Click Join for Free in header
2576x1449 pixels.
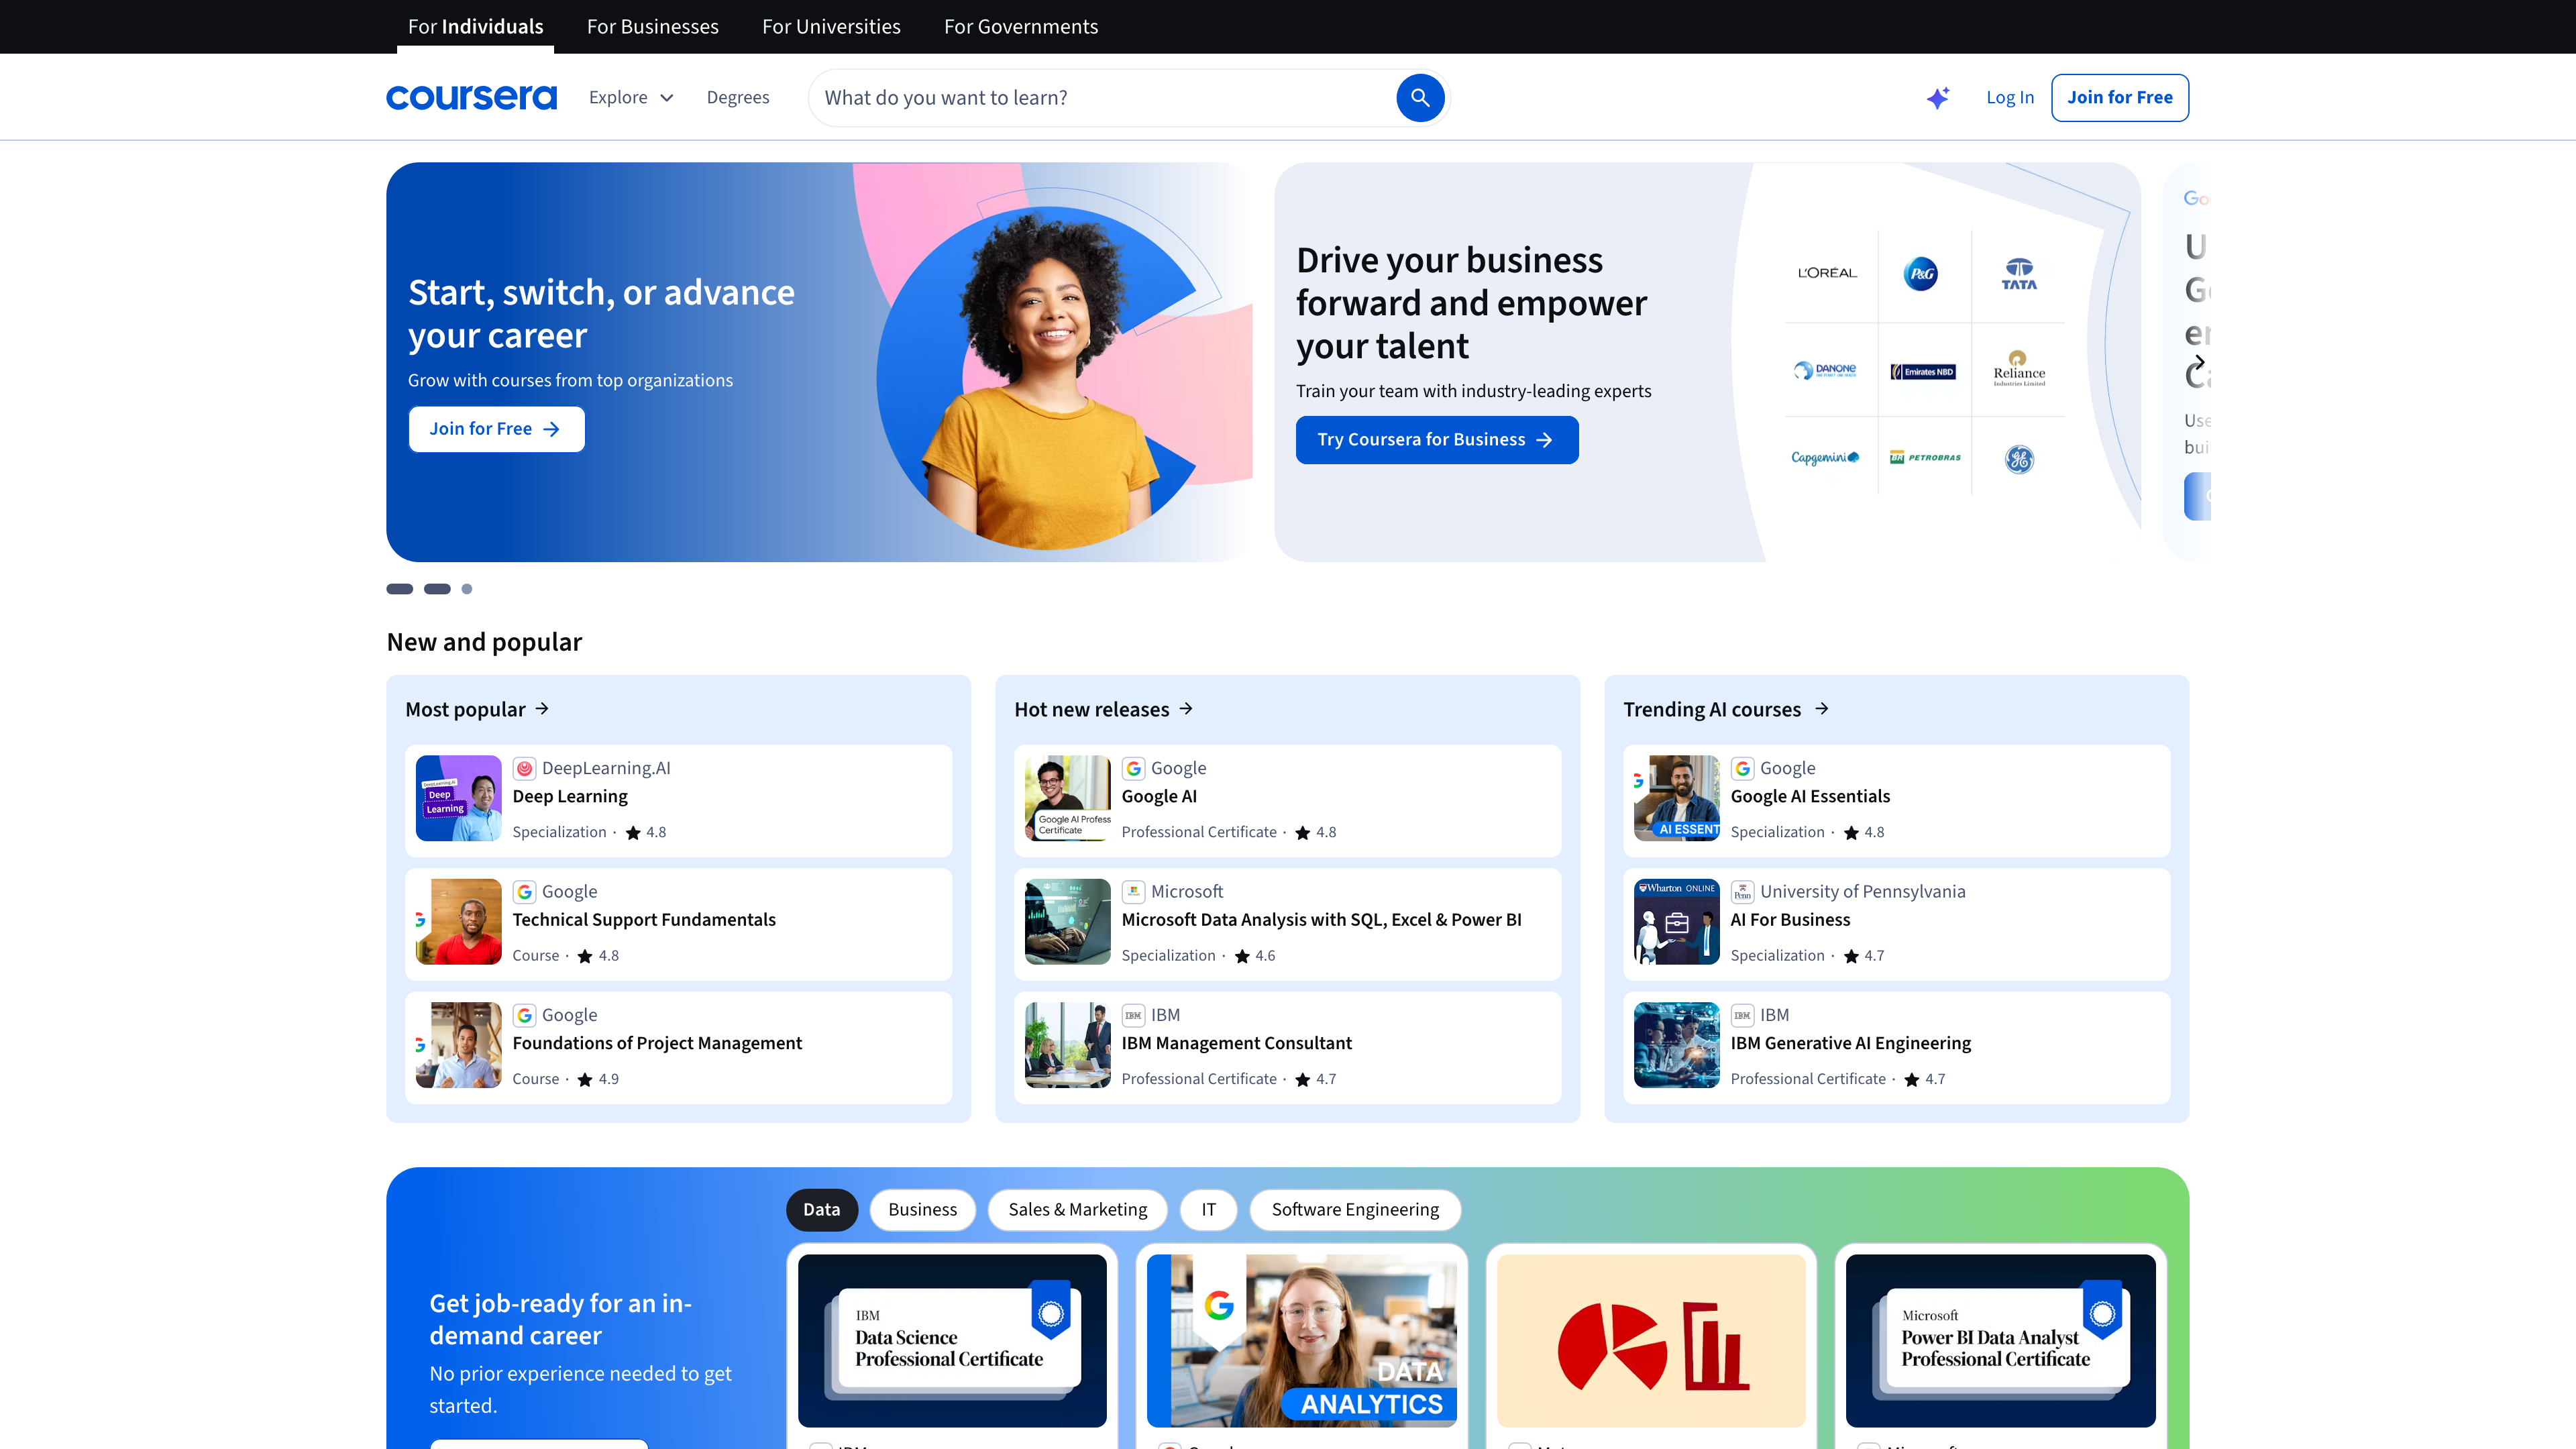tap(2120, 97)
